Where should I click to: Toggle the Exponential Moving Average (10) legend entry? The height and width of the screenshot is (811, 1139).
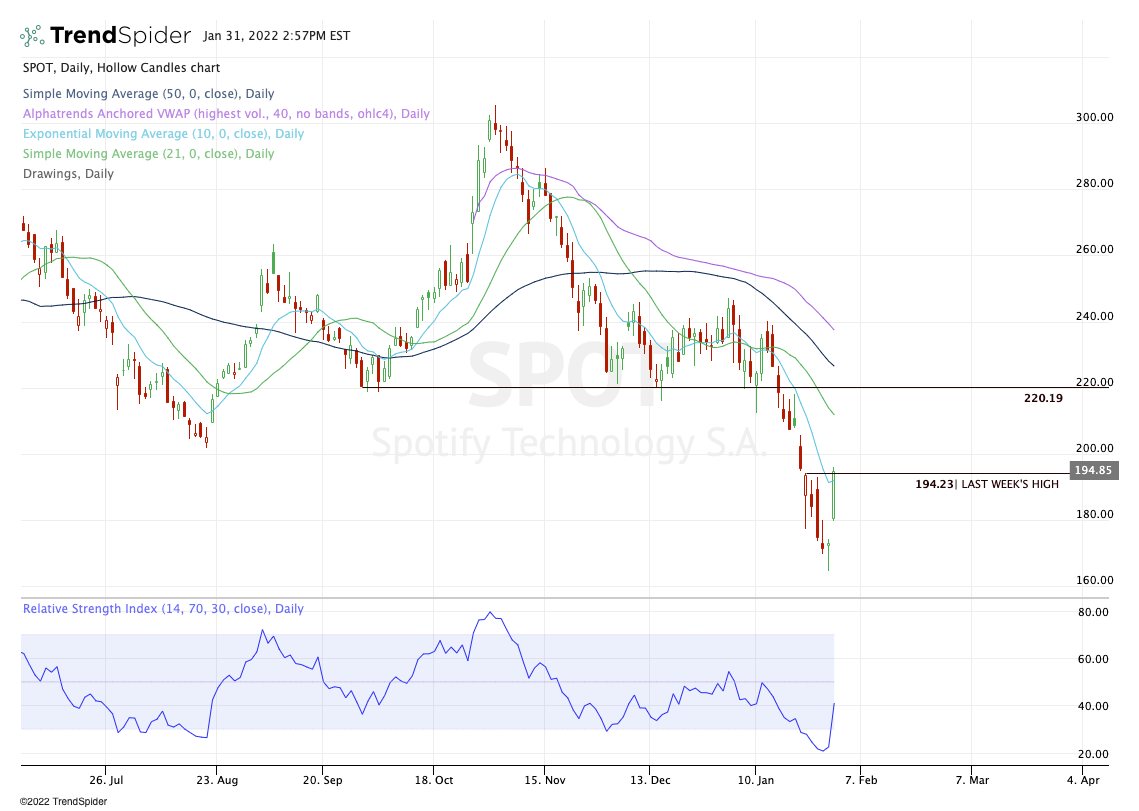163,134
